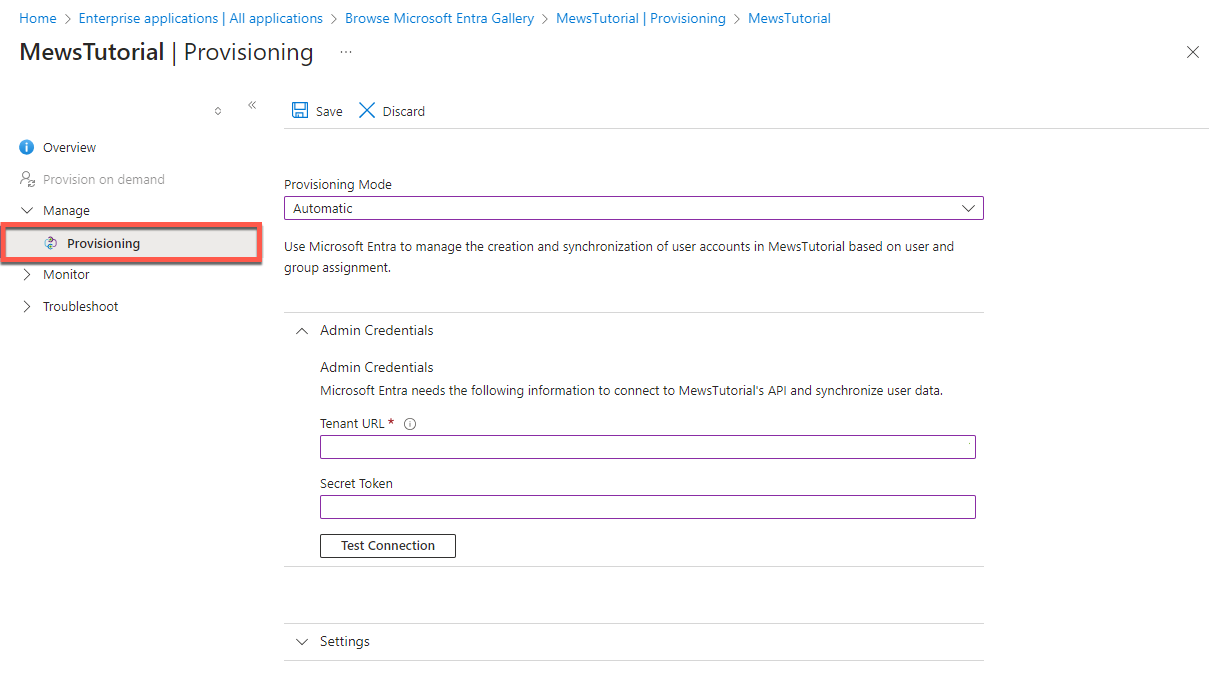
Task: Focus the Tenant URL input field
Action: coord(648,447)
